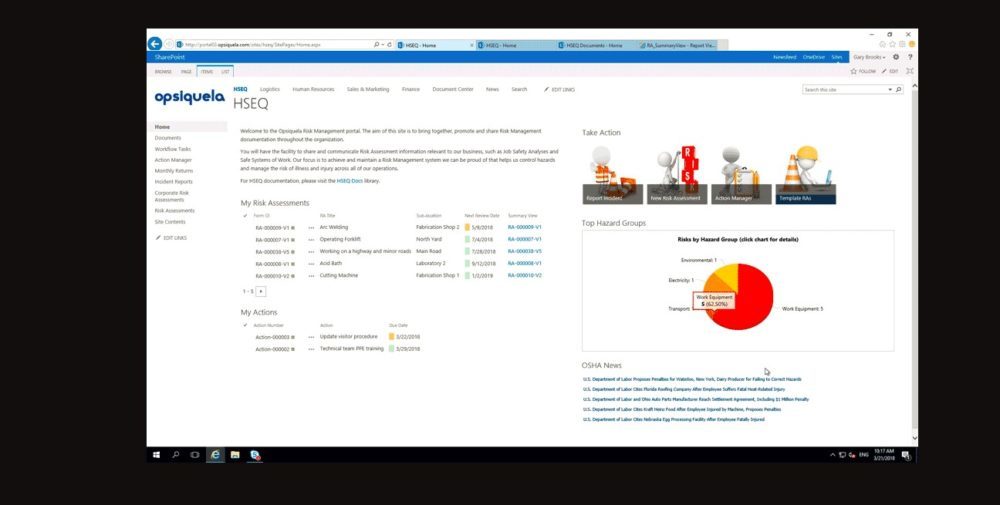Toggle select-all checkmark in My Actions

245,325
